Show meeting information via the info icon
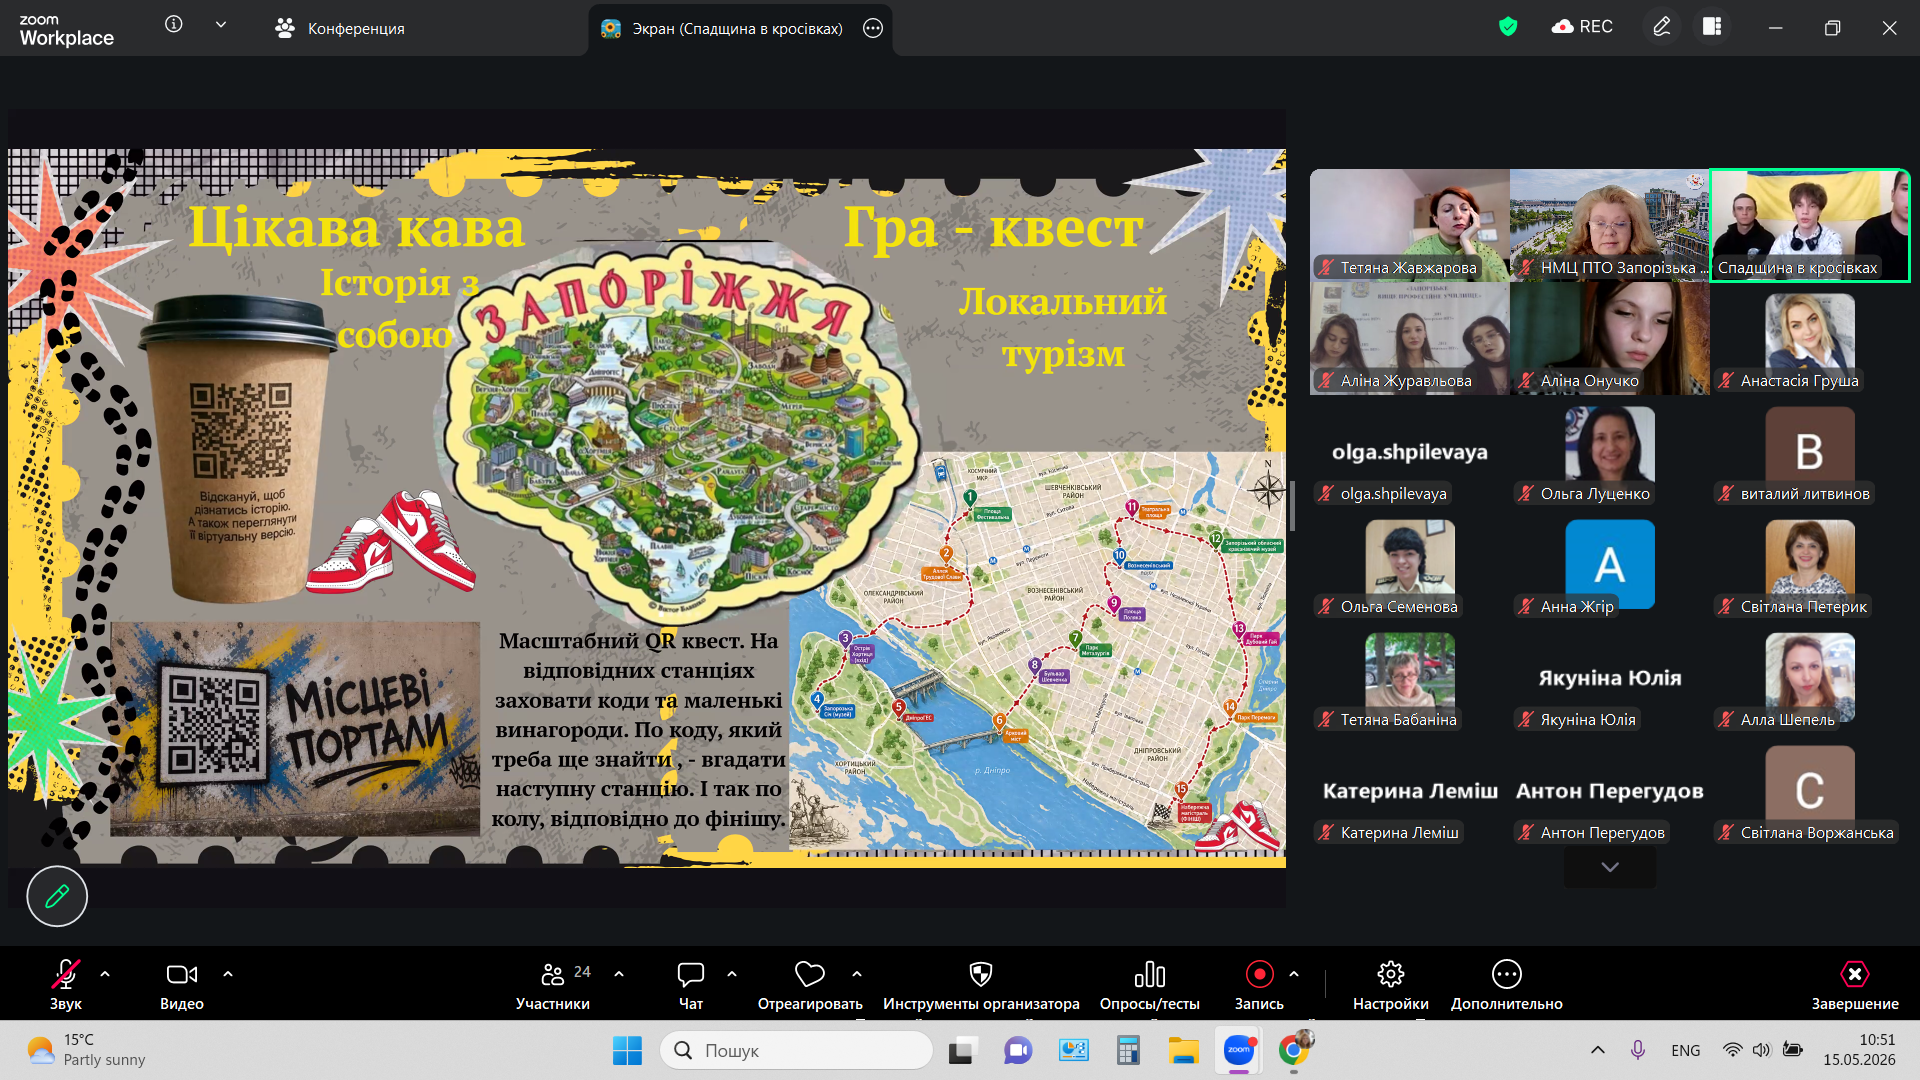The height and width of the screenshot is (1080, 1920). click(174, 24)
